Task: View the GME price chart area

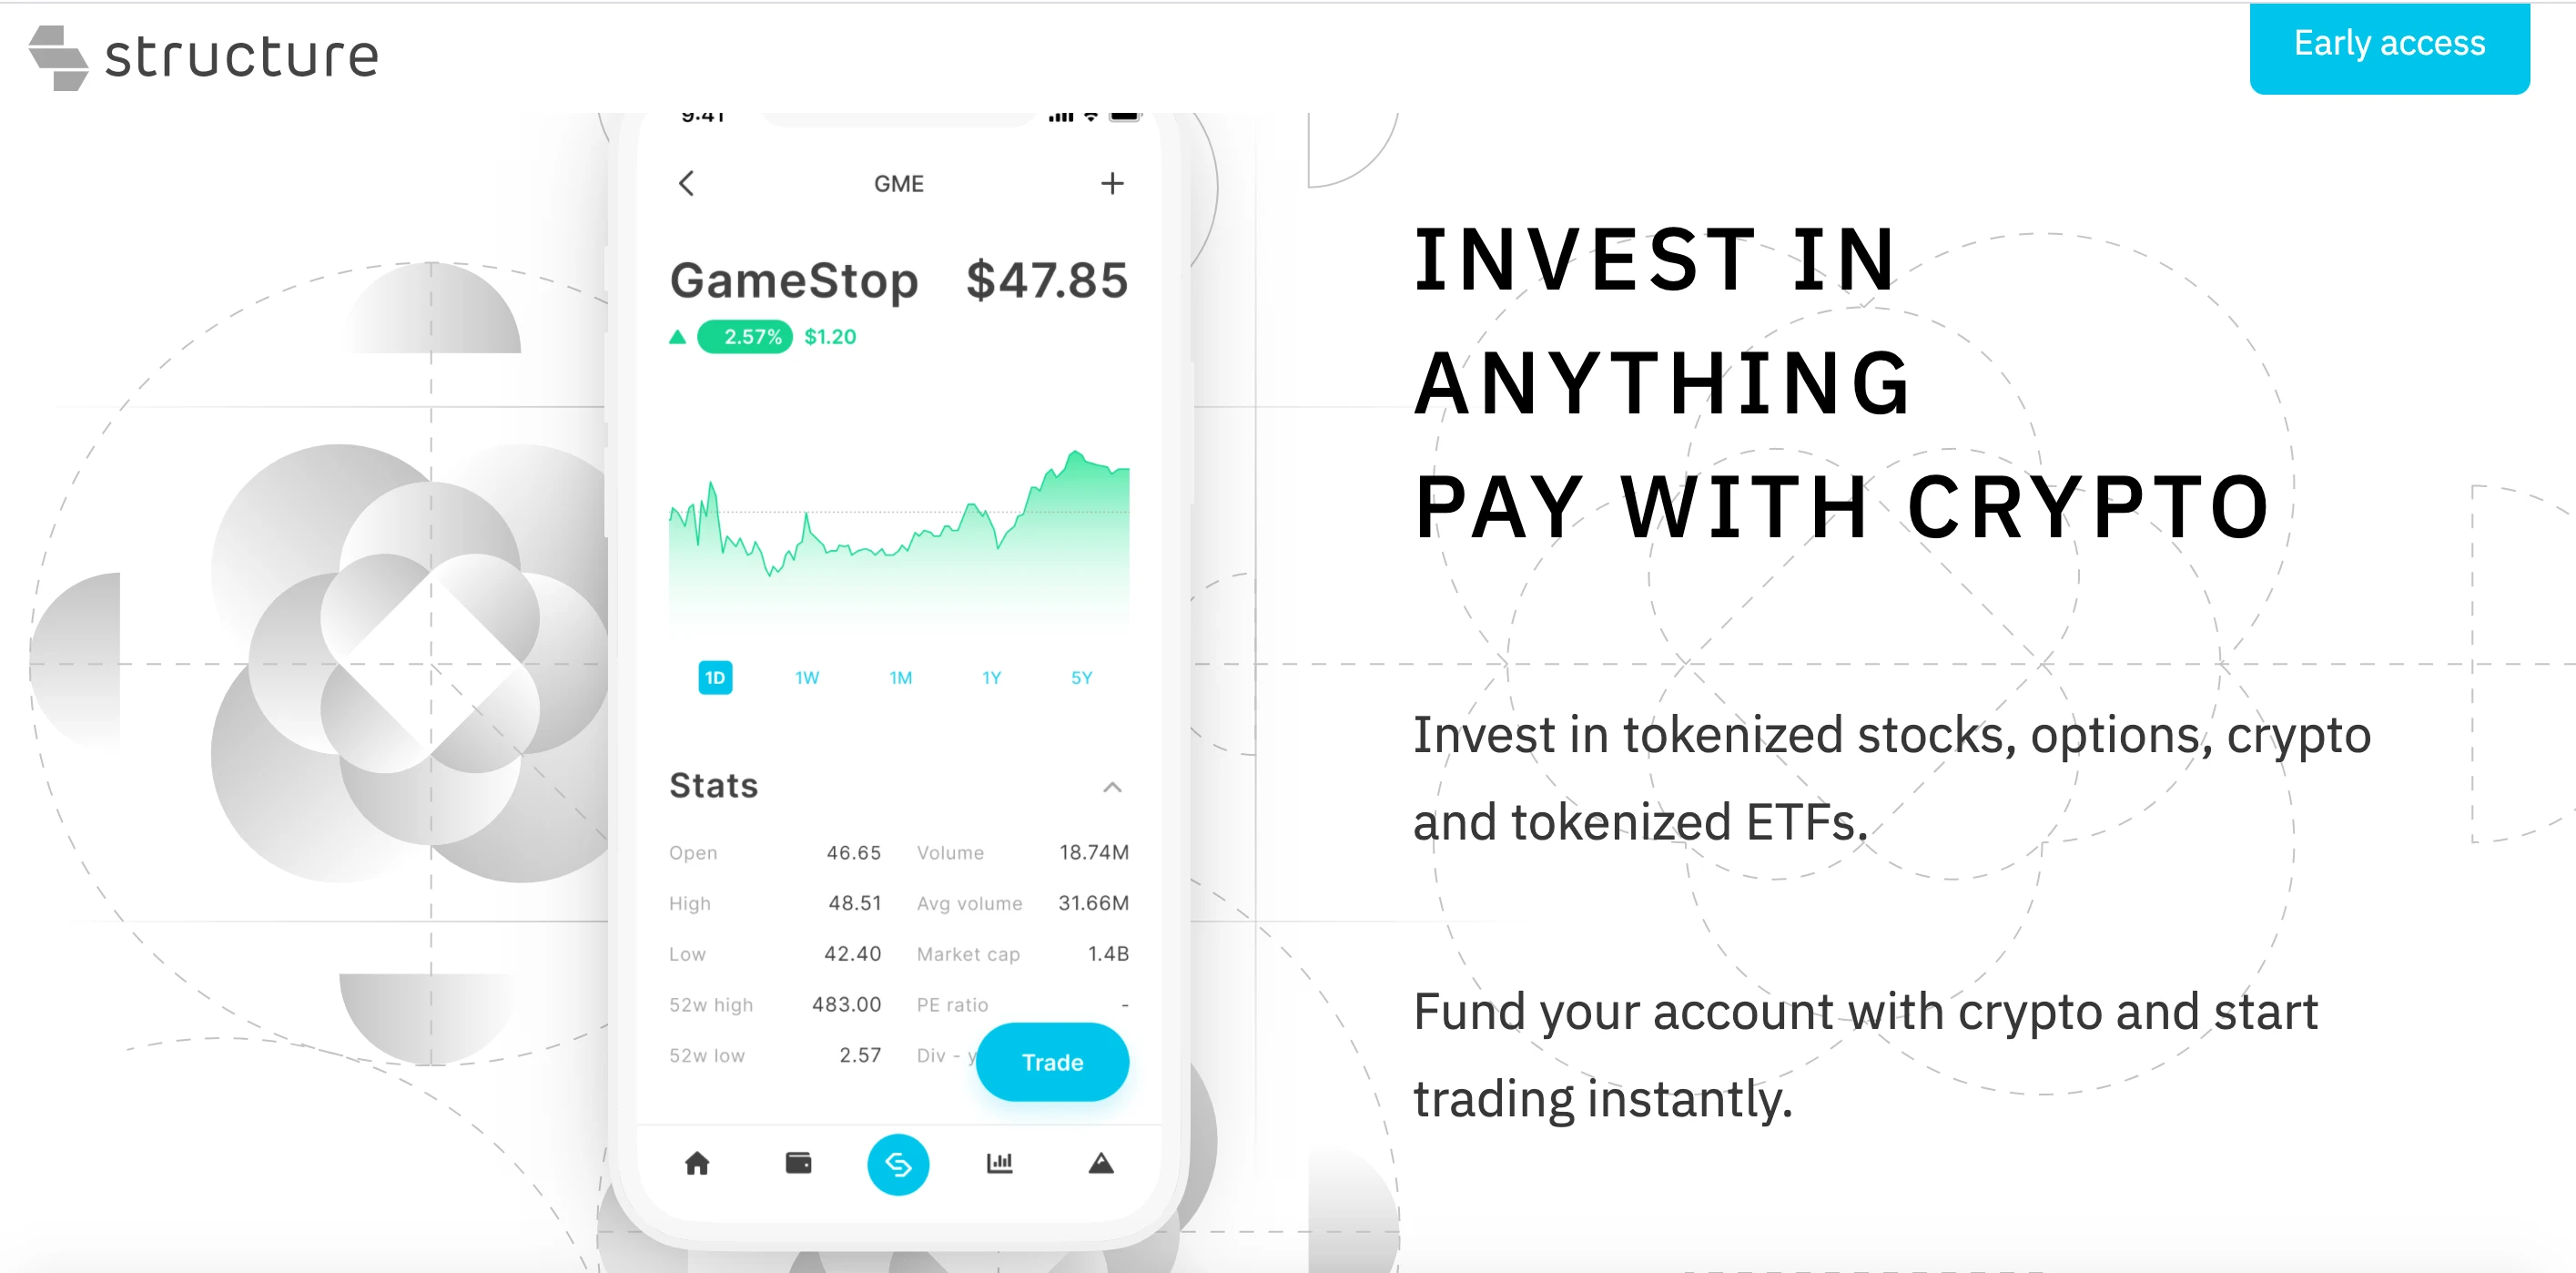Action: (898, 525)
